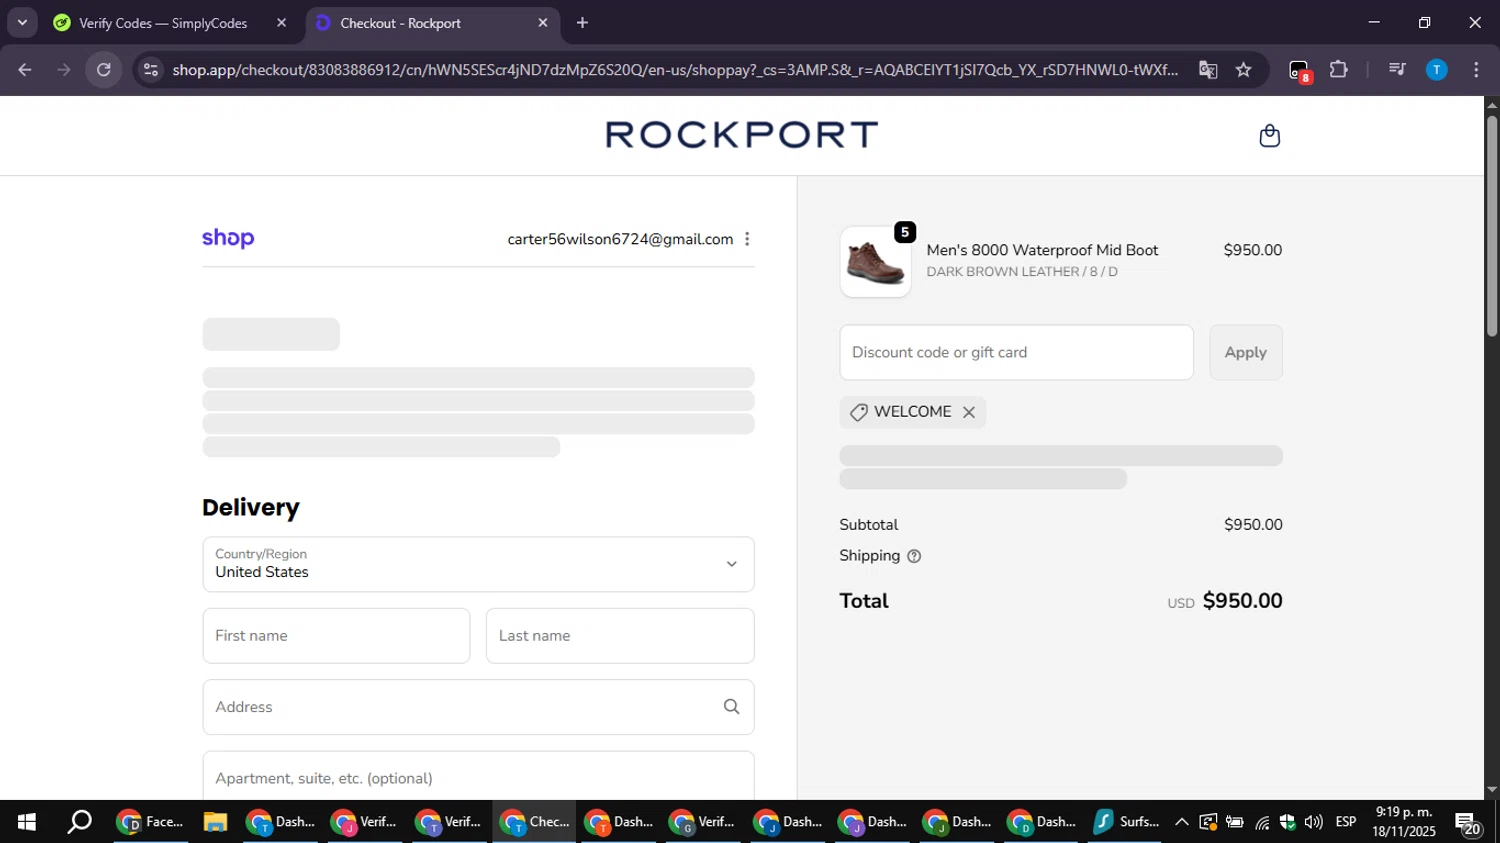Open the Windows Security shield tray icon
1500x843 pixels.
tap(1288, 822)
